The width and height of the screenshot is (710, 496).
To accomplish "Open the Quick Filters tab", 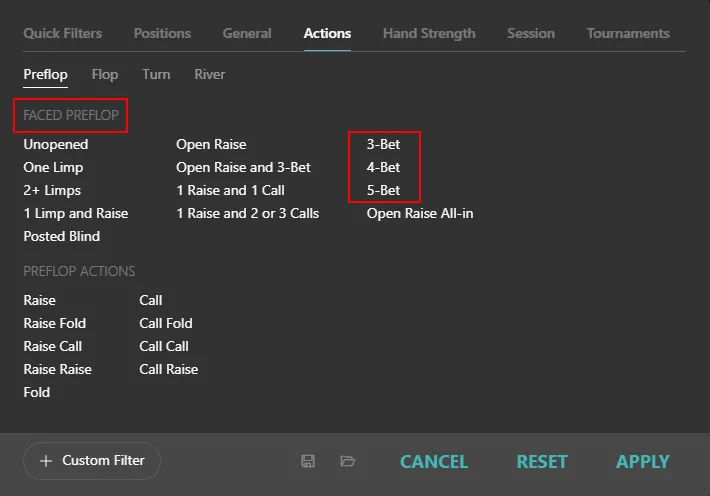I will pos(63,33).
